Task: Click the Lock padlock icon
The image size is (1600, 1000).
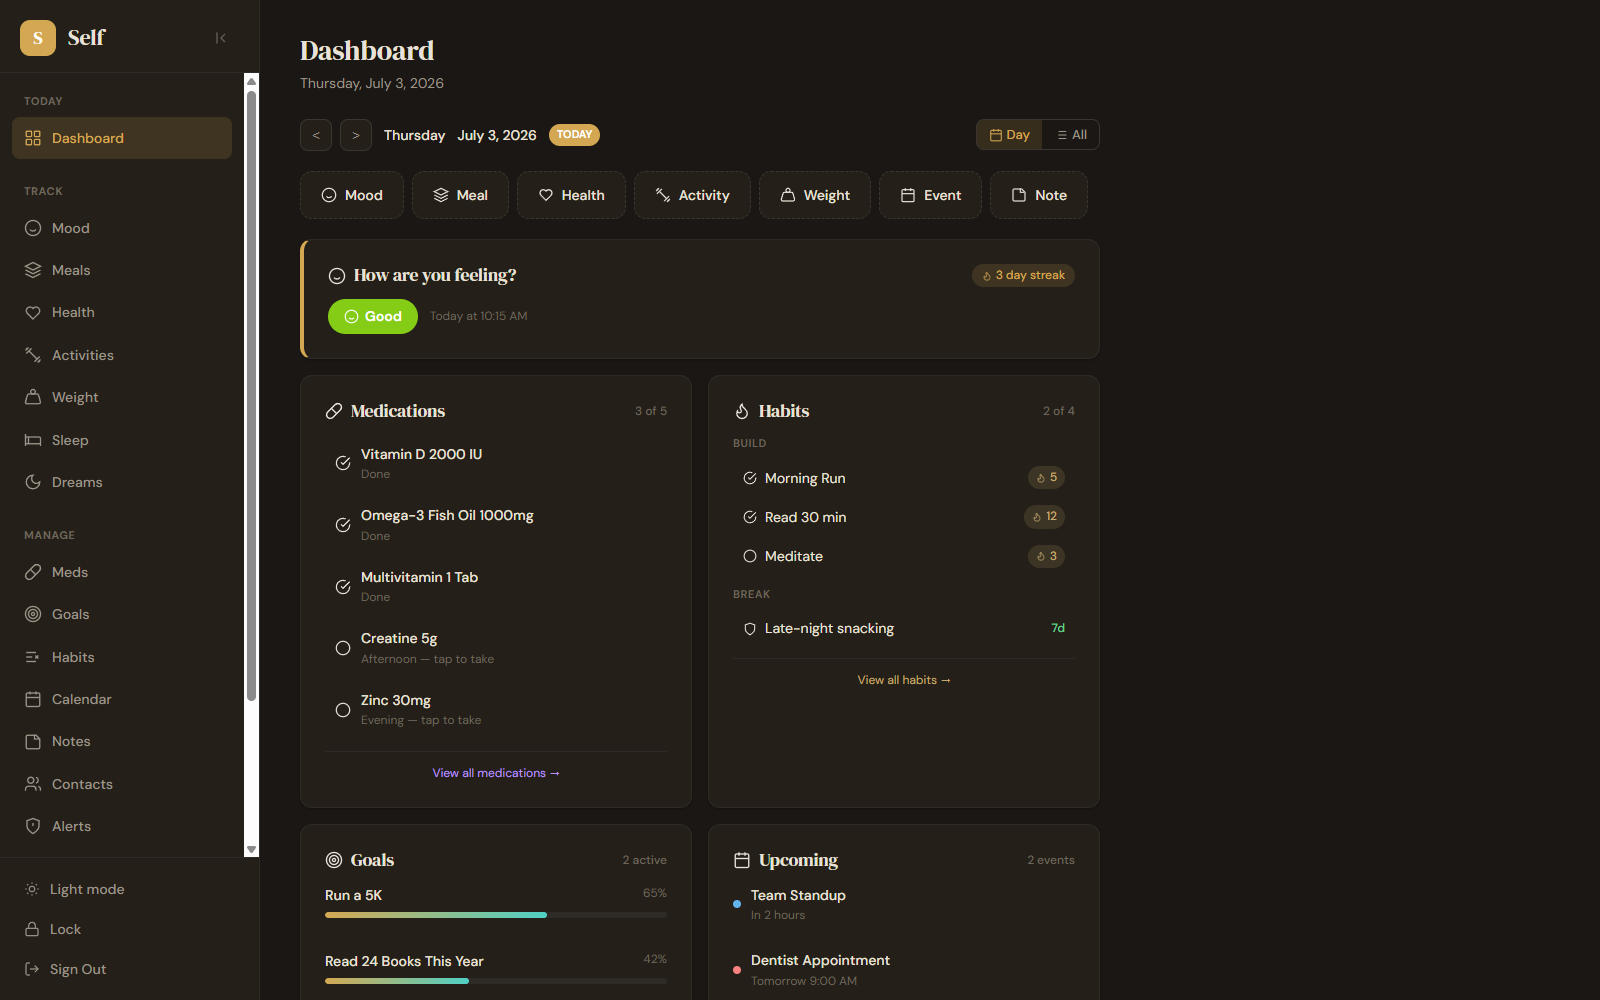Action: click(x=32, y=929)
